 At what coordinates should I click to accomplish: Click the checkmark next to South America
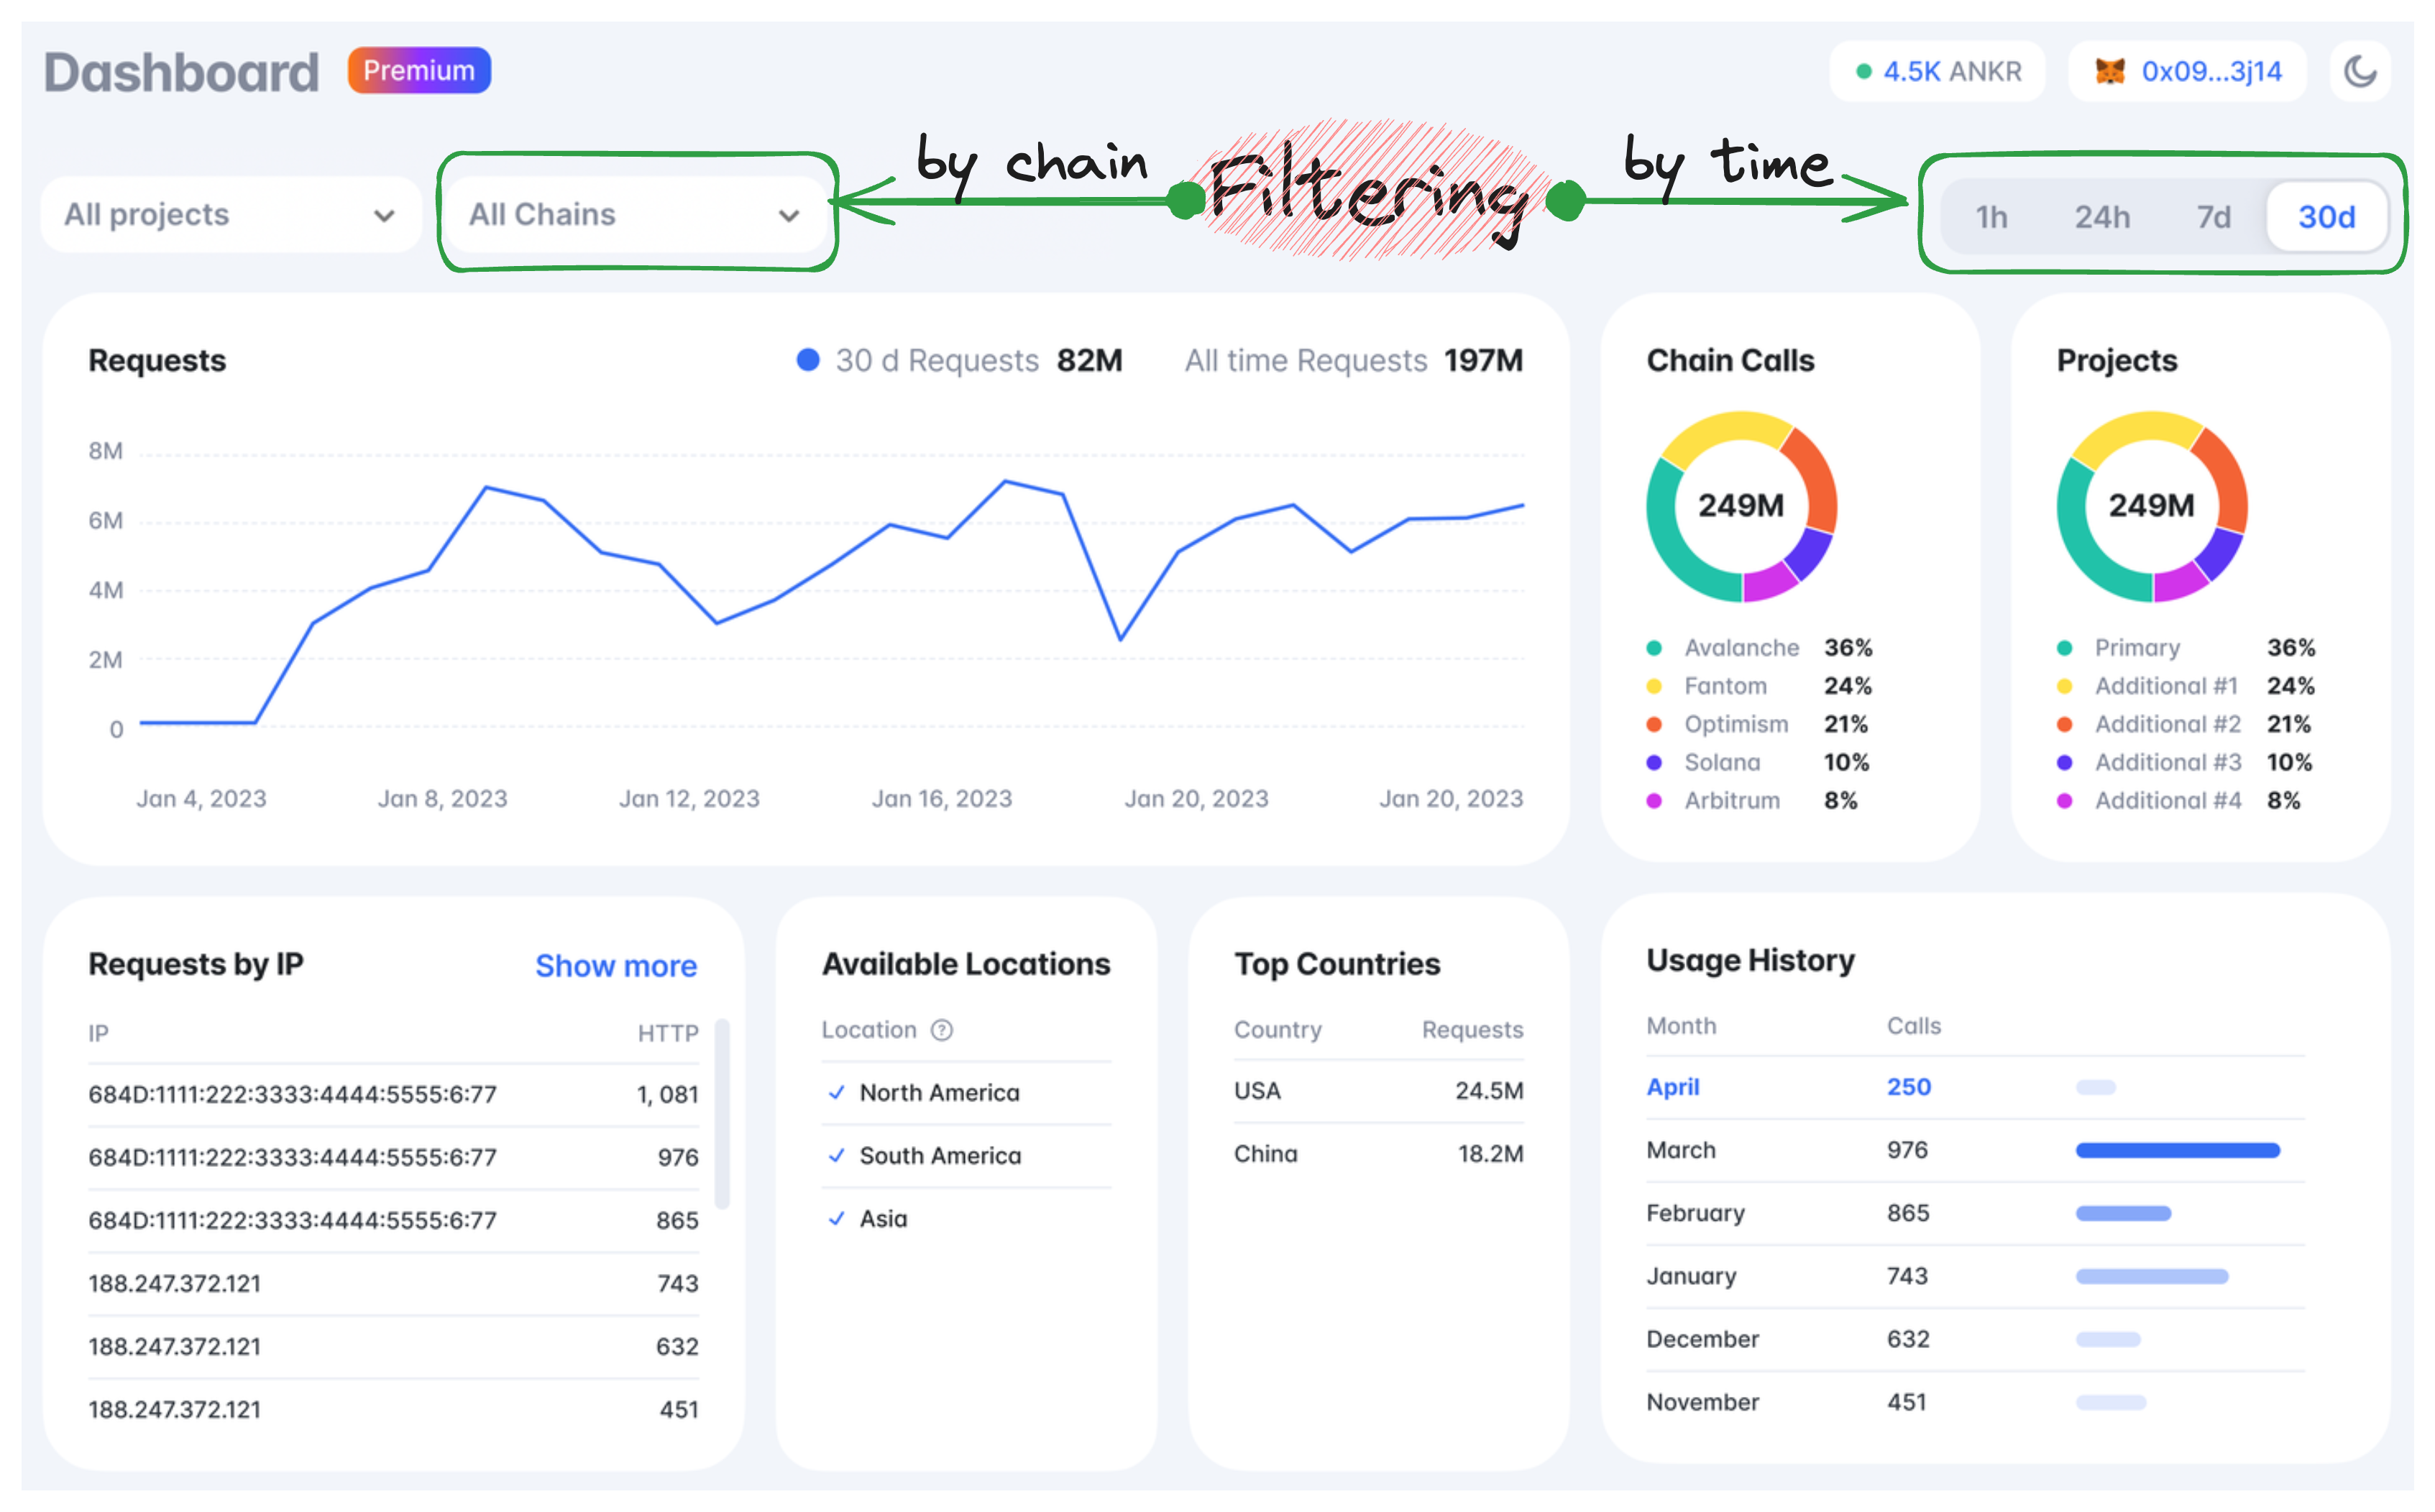click(x=836, y=1156)
